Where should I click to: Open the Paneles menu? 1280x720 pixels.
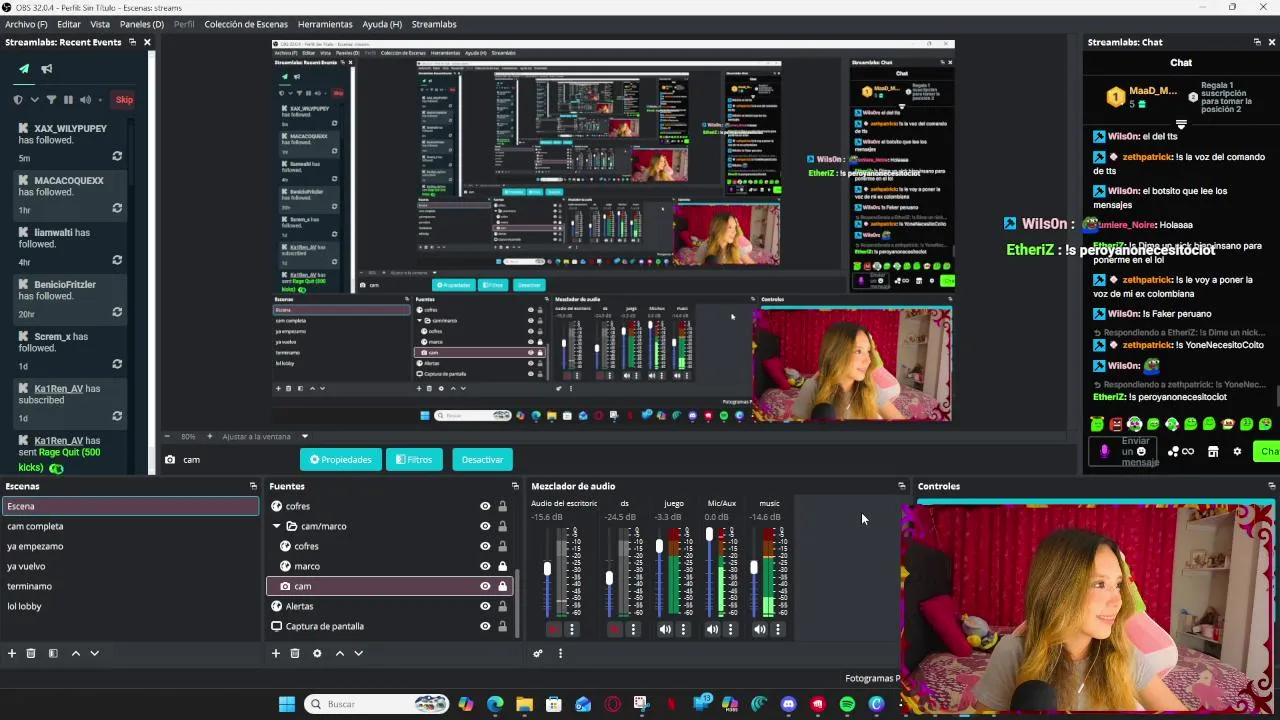pyautogui.click(x=142, y=24)
